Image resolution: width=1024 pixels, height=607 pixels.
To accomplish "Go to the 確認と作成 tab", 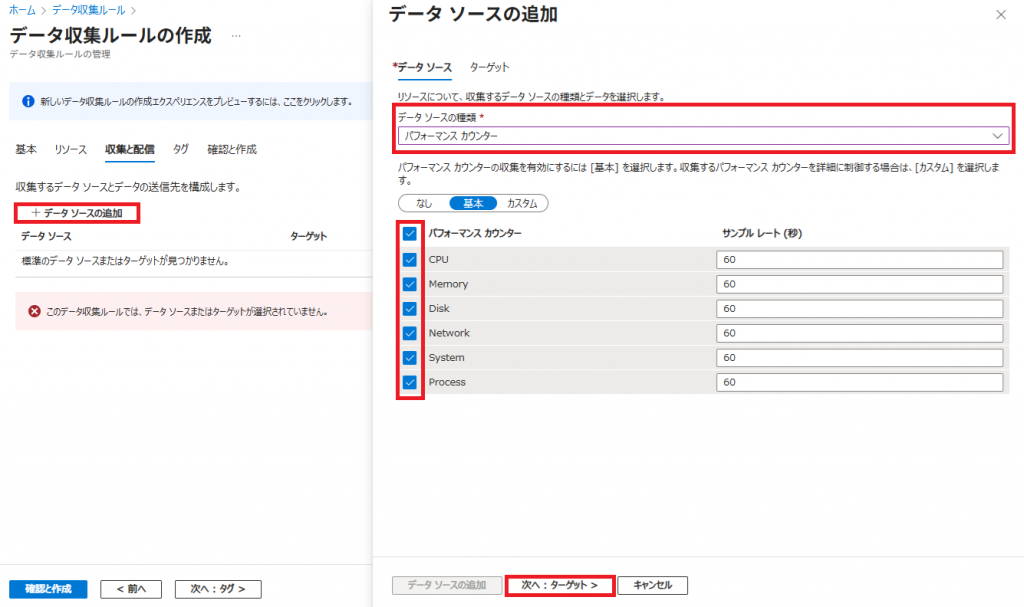I will tap(232, 149).
